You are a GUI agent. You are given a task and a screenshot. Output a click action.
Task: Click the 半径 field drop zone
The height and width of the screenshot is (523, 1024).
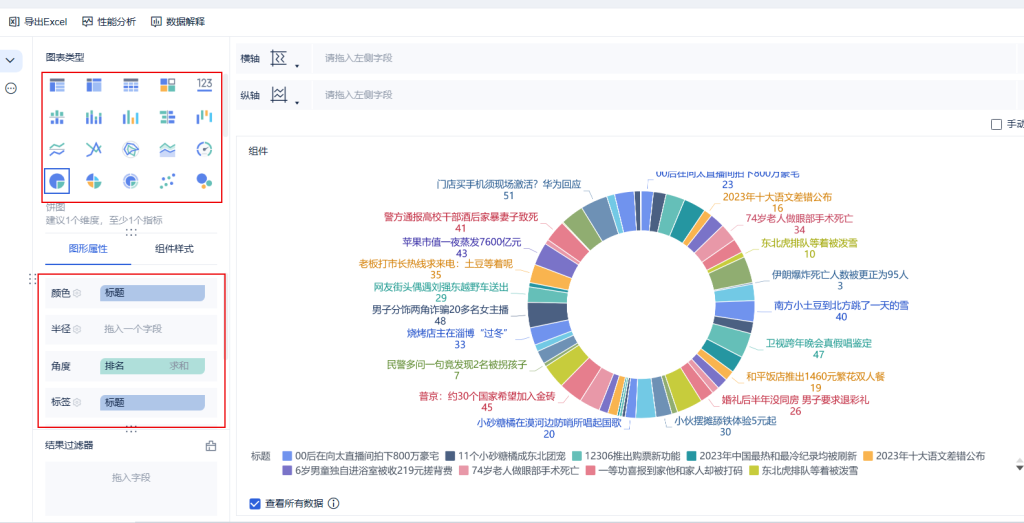click(x=152, y=328)
